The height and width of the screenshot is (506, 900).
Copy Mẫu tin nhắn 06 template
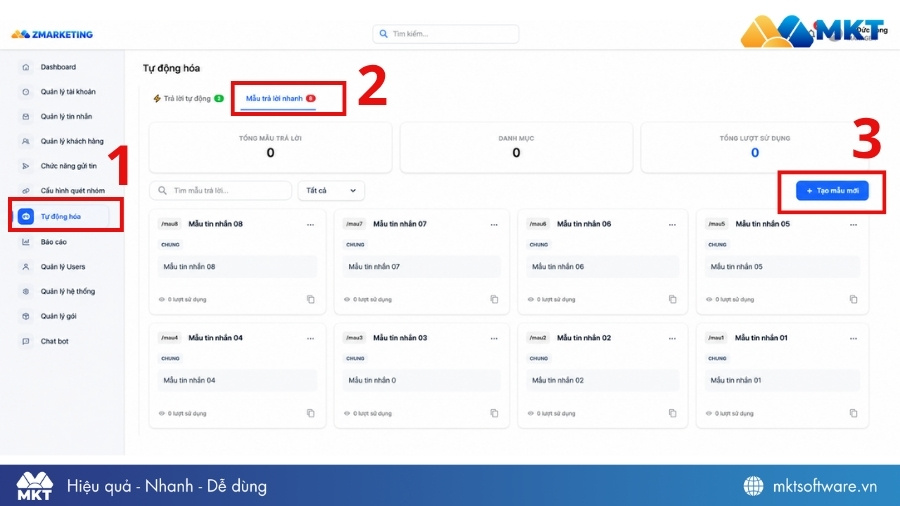pos(673,299)
